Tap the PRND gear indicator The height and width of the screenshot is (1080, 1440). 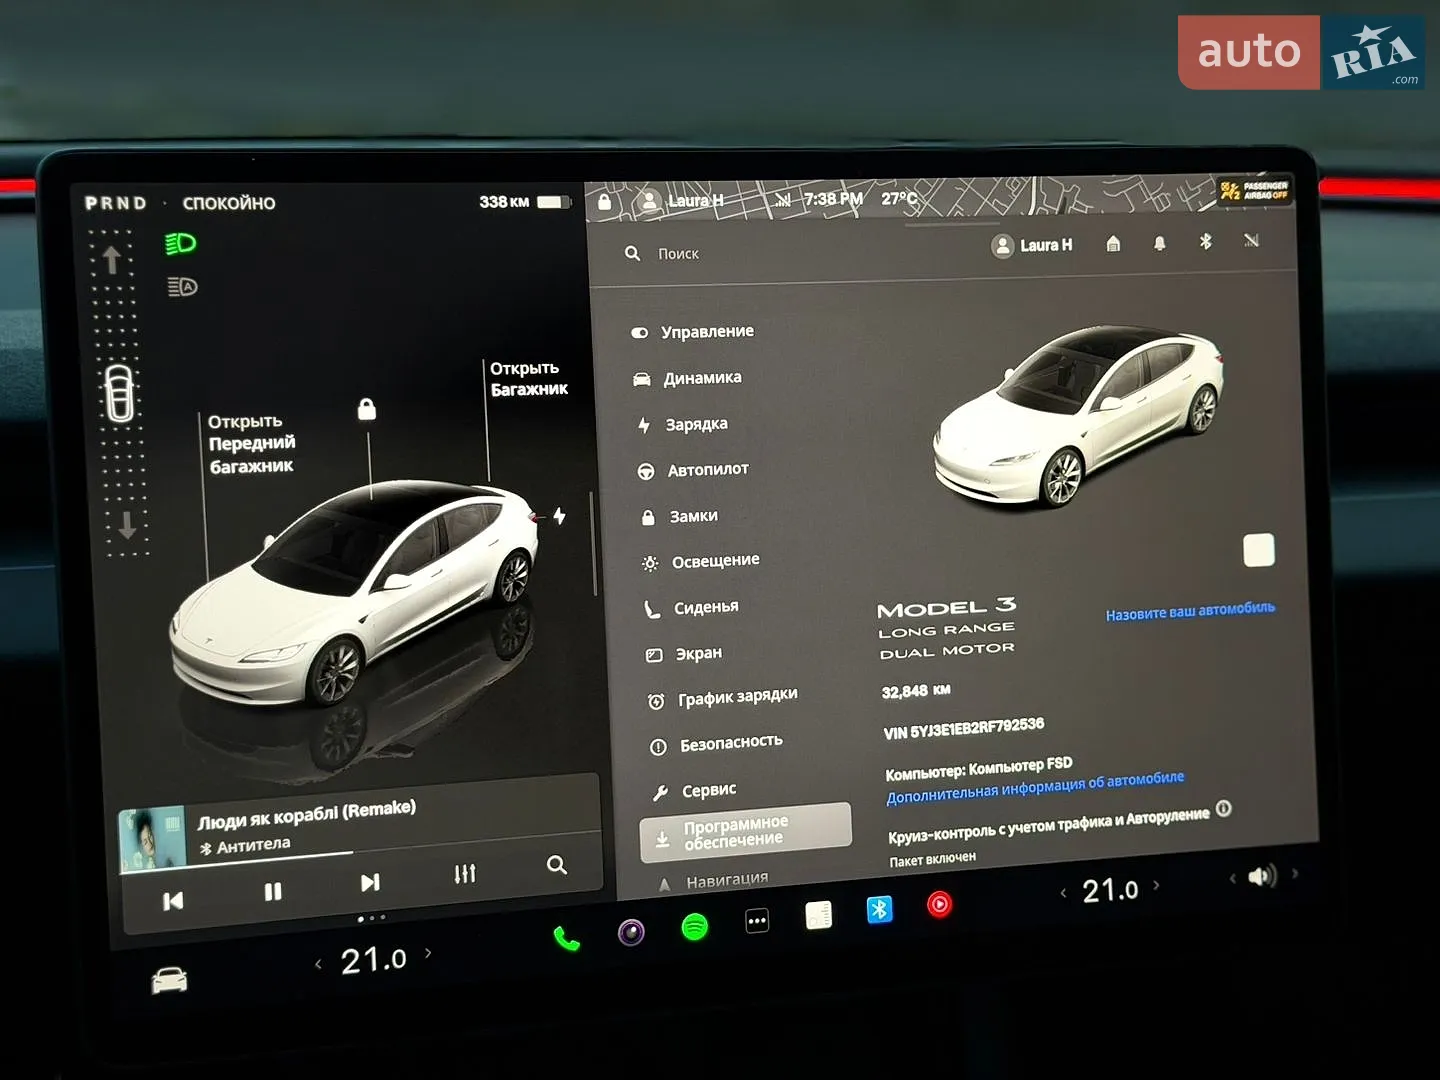point(116,203)
